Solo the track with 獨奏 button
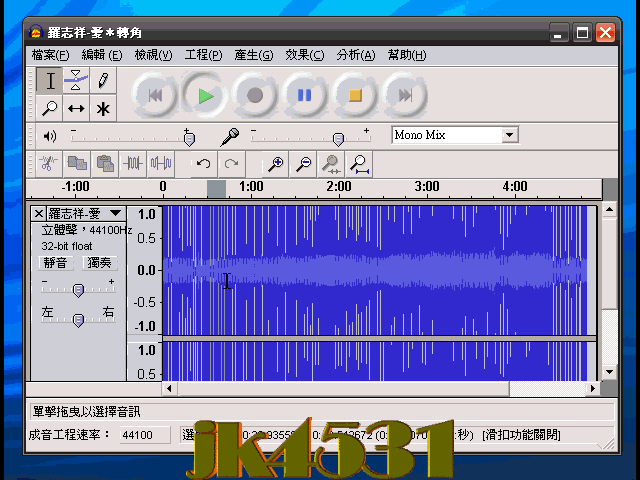 (x=100, y=262)
